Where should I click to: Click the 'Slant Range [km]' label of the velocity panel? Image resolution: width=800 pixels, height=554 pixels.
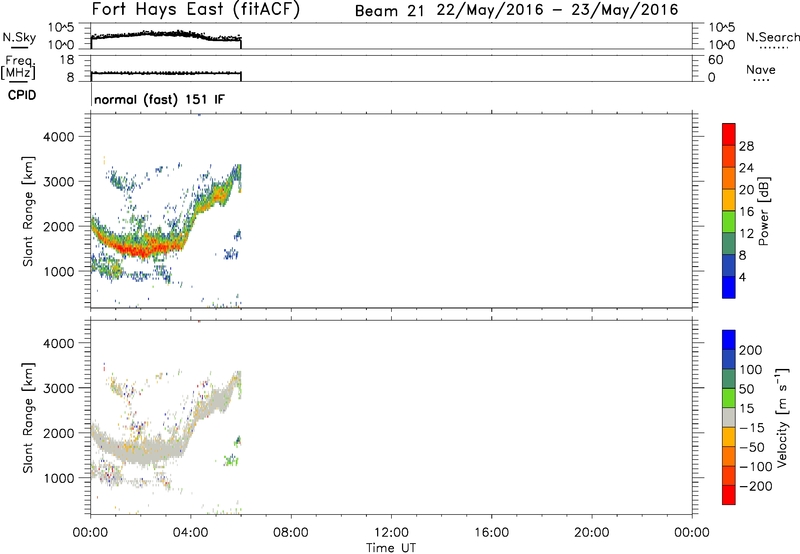28,418
